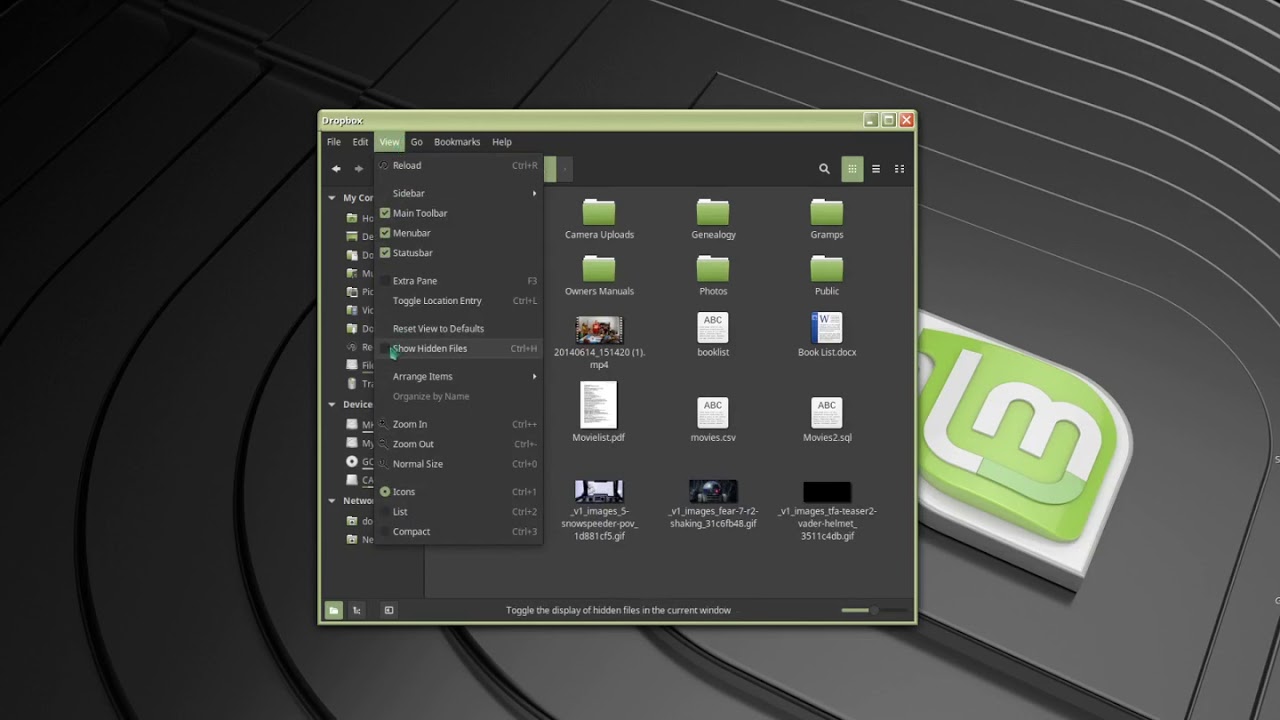Viewport: 1280px width, 720px height.
Task: Toggle the Statusbar checkbox
Action: pos(385,253)
